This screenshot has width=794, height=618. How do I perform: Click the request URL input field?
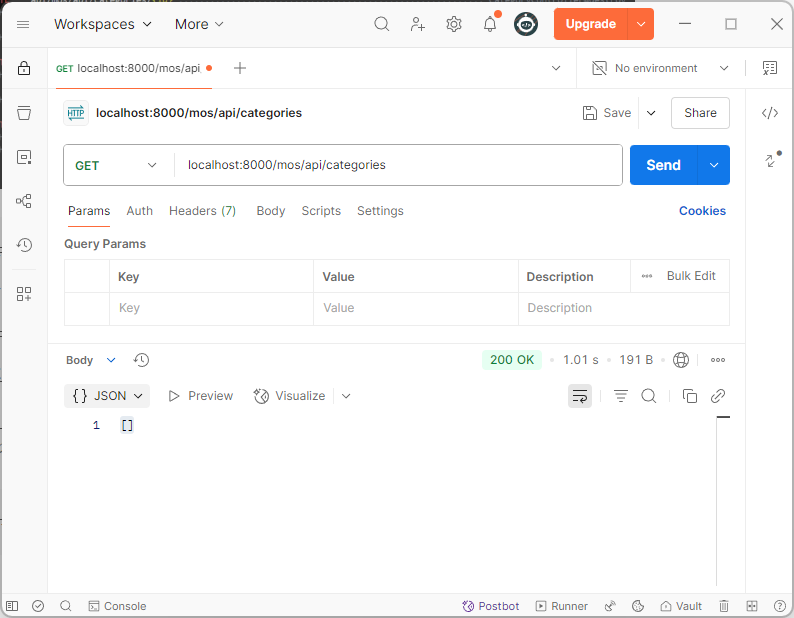point(400,165)
